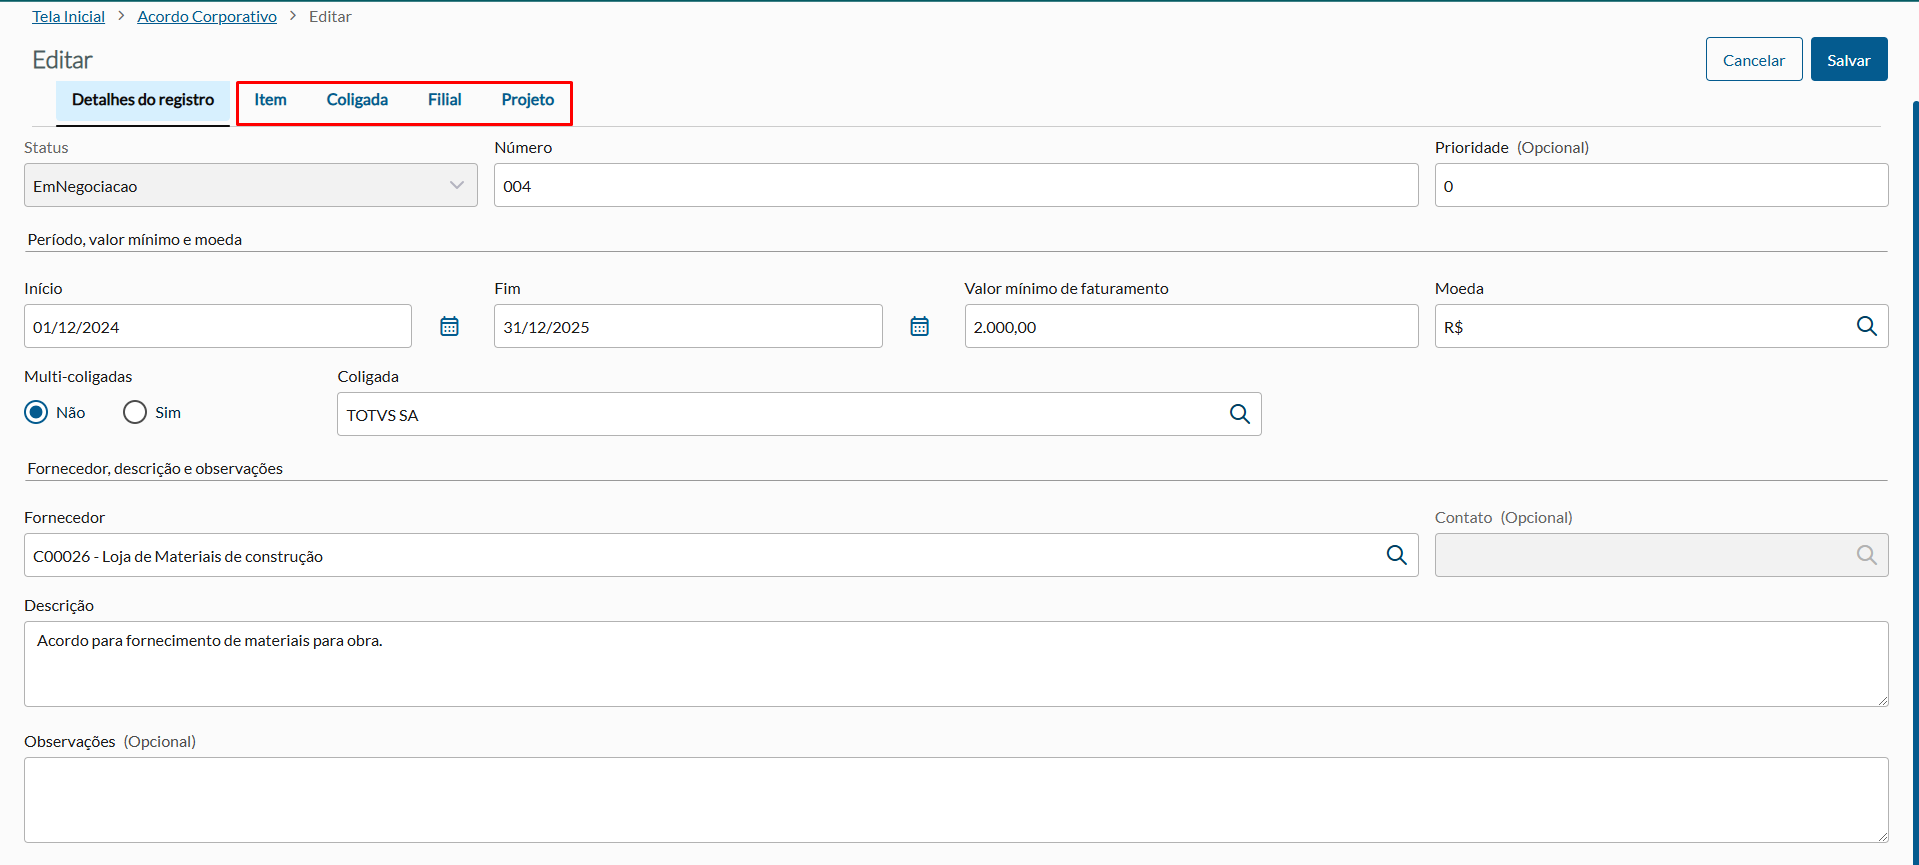Click the Prioridade input field
Image resolution: width=1919 pixels, height=865 pixels.
pos(1661,185)
